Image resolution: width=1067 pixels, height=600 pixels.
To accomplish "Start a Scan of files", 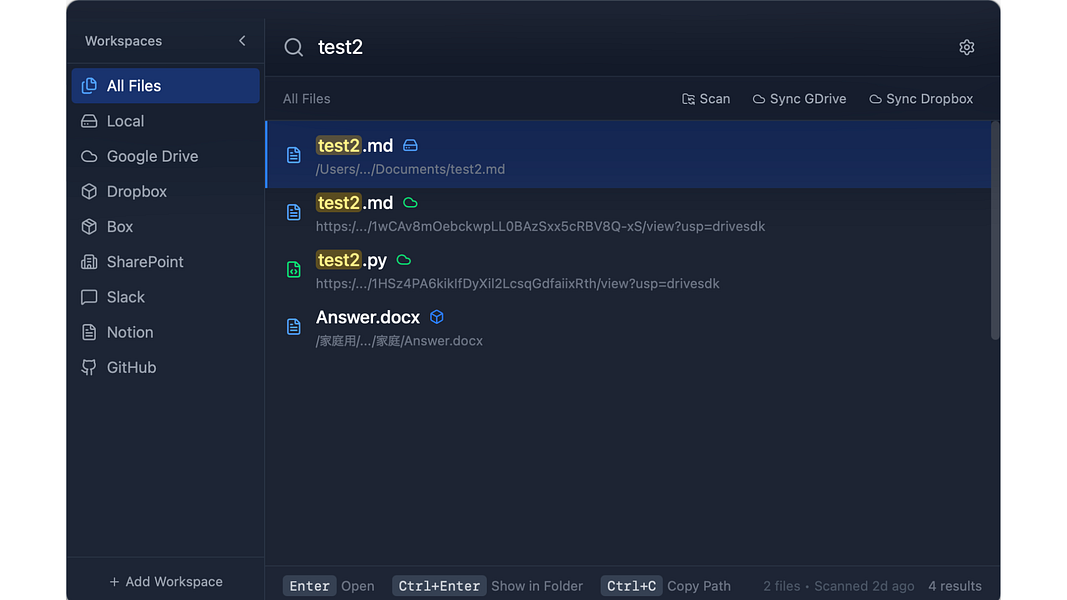I will tap(706, 98).
